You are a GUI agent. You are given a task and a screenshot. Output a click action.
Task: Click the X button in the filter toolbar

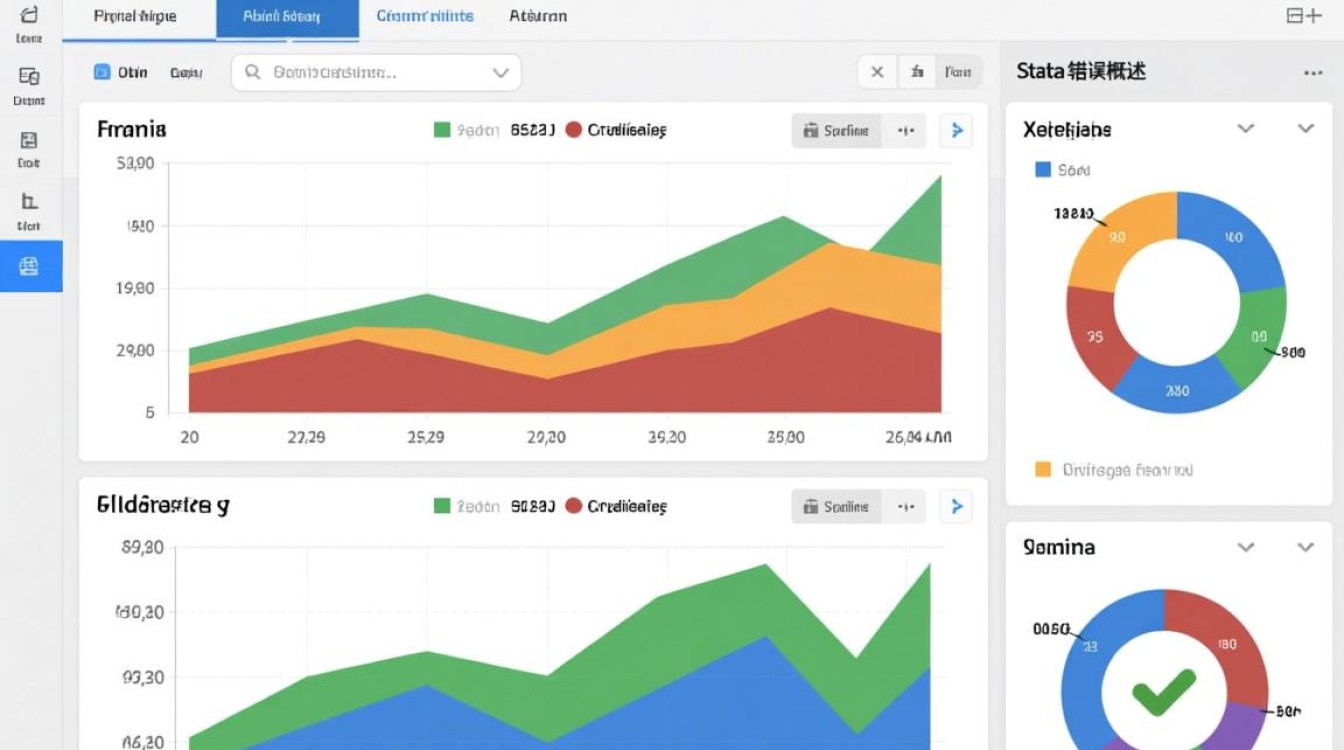coord(877,72)
